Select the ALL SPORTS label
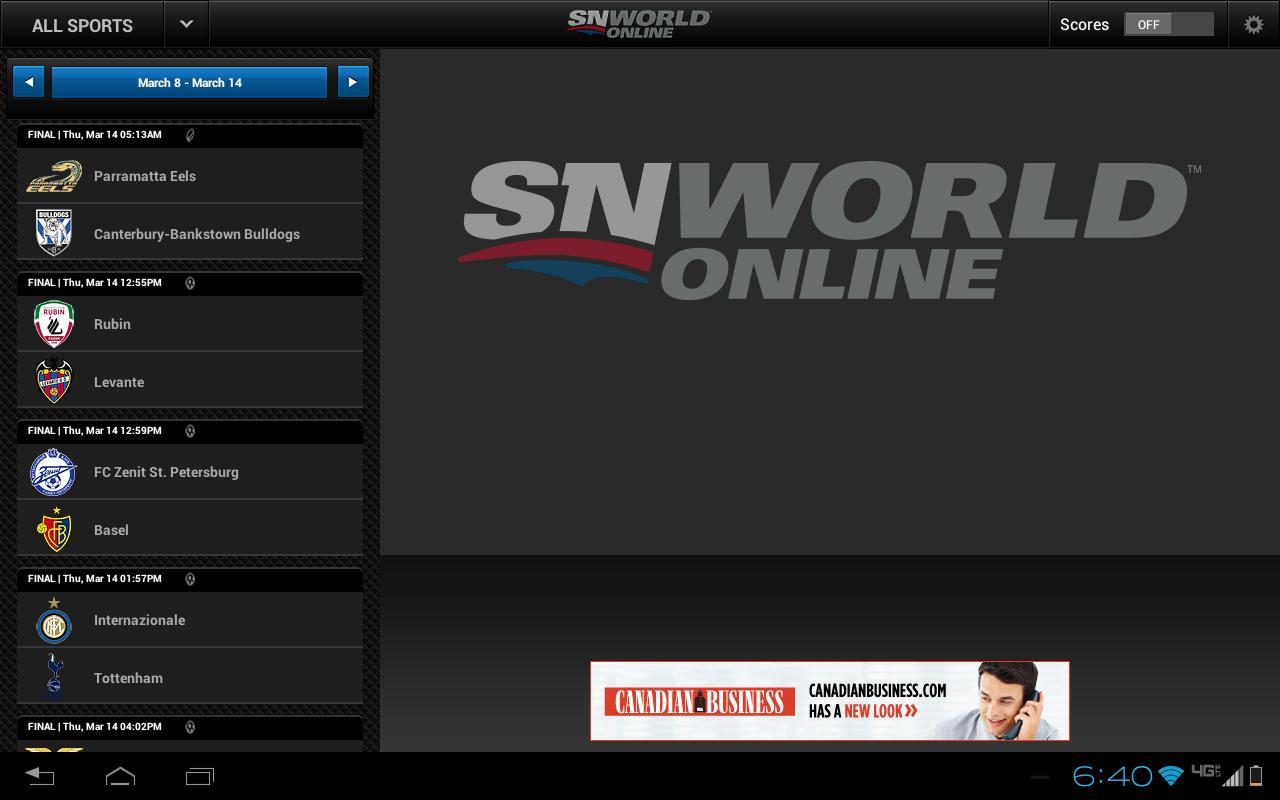The width and height of the screenshot is (1280, 800). 82,25
